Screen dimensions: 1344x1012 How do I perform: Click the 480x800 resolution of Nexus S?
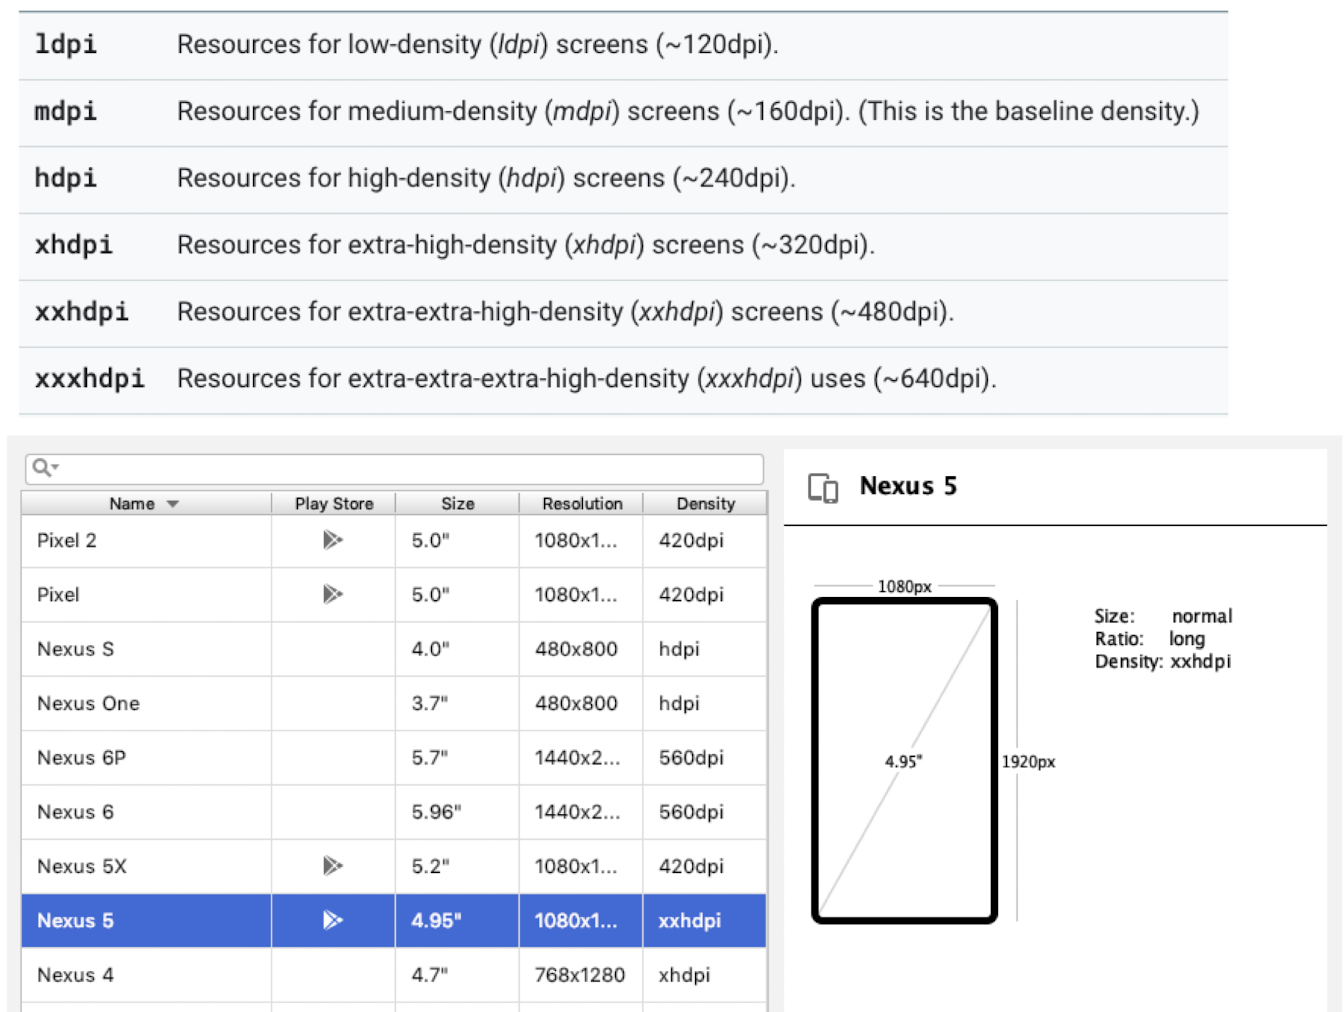pos(580,649)
